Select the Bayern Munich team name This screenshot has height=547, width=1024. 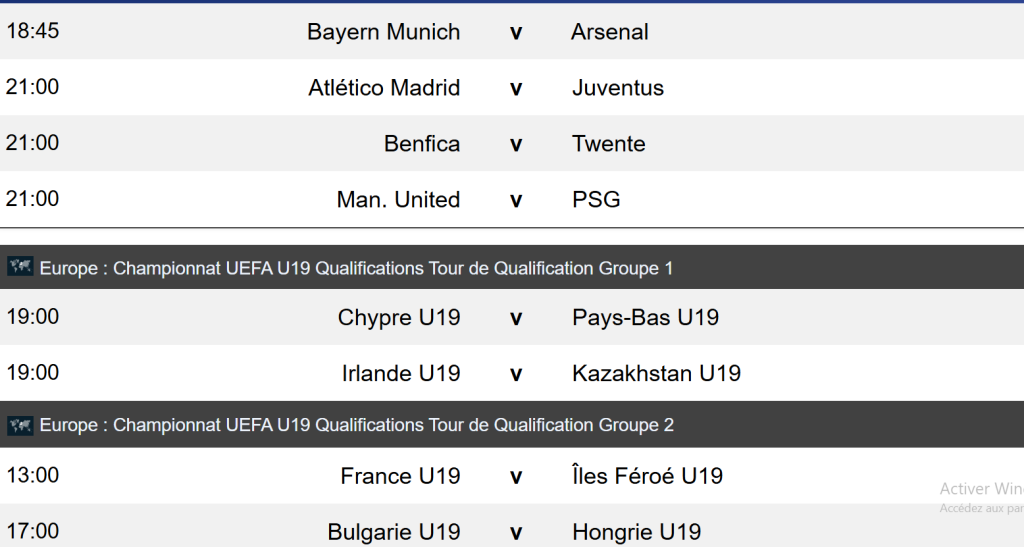click(x=383, y=32)
